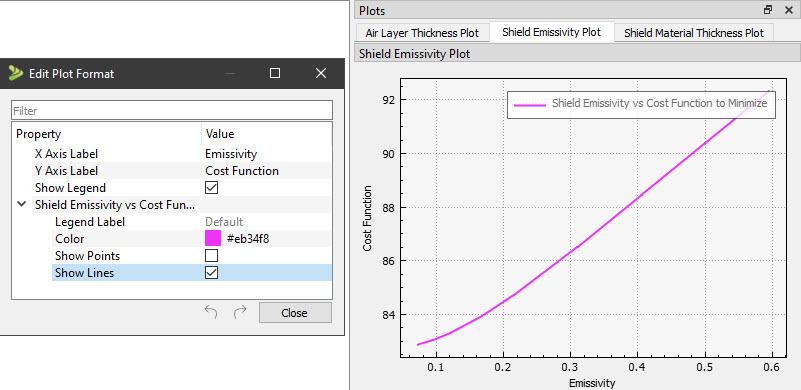
Task: Close the Plots panel with the X icon
Action: tap(788, 10)
